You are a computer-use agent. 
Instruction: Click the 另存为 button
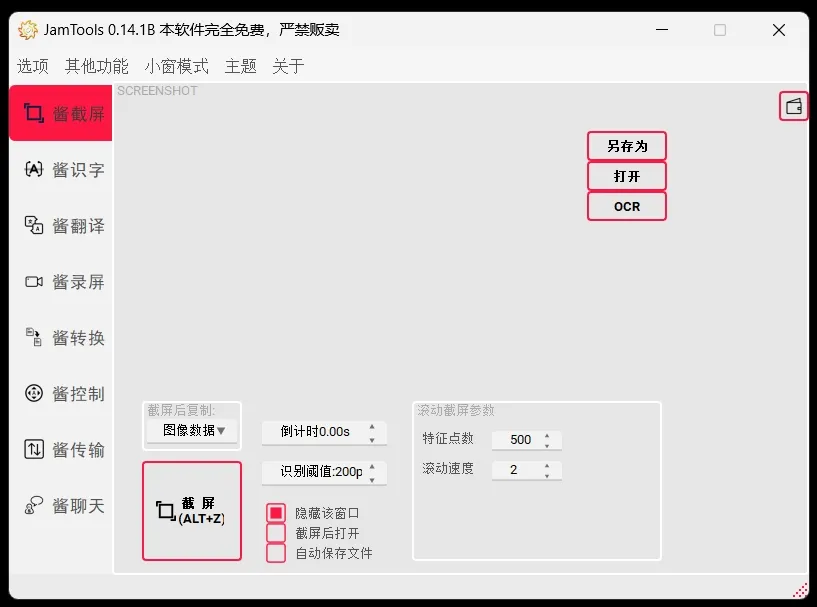pyautogui.click(x=627, y=146)
